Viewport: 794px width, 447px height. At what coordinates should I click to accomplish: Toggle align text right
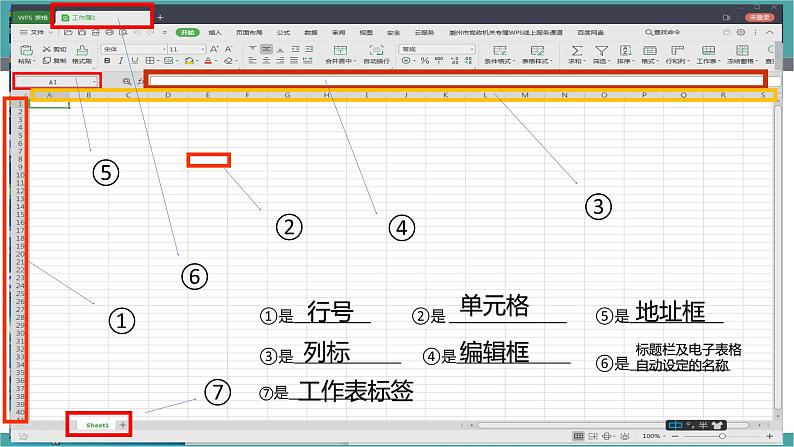tap(281, 60)
